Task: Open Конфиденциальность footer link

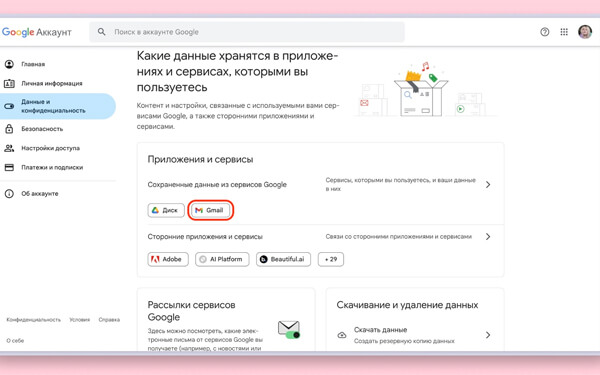Action: [x=34, y=320]
